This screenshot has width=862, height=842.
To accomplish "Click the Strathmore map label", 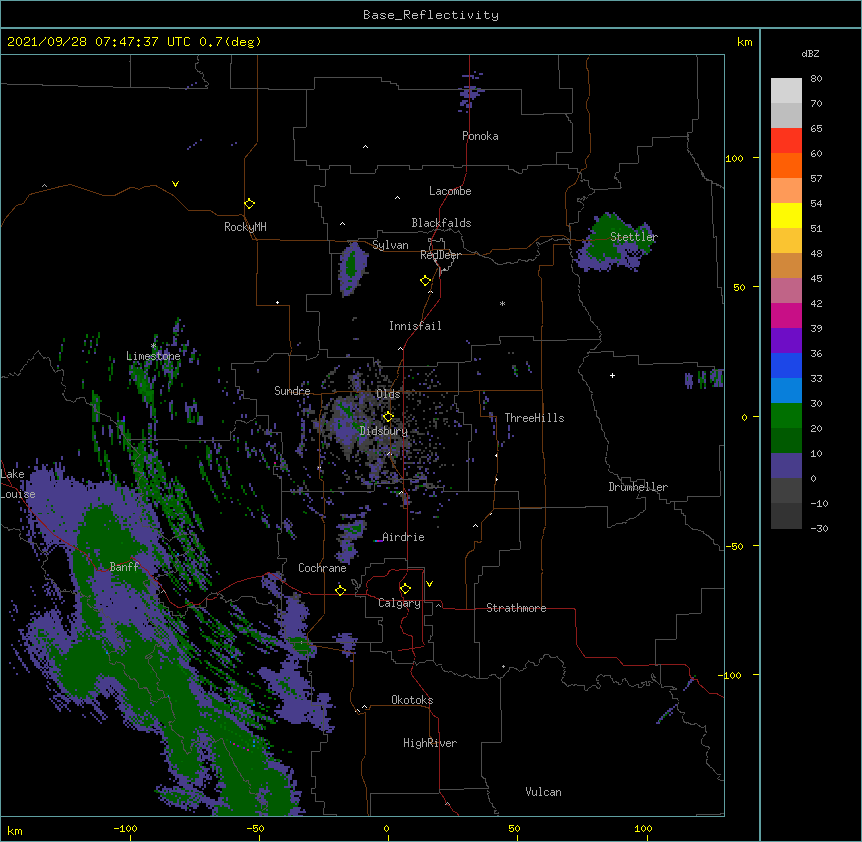I will click(516, 608).
